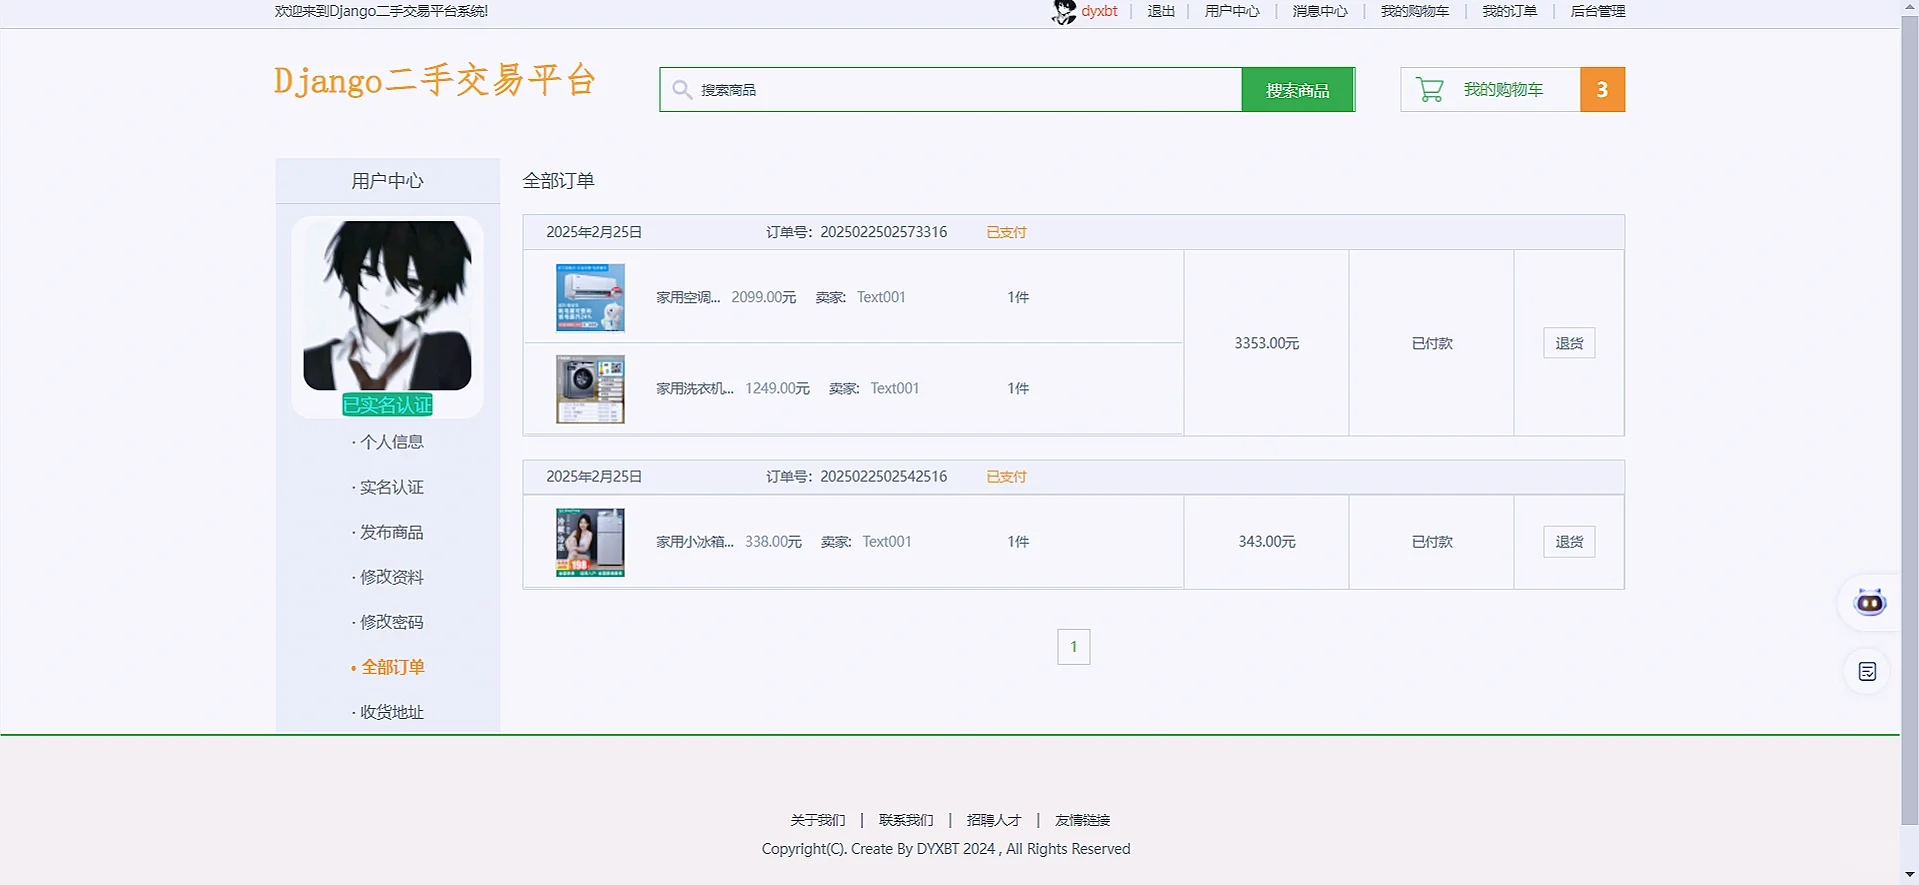The image size is (1919, 885).
Task: Open the air conditioner product thumbnail
Action: point(590,297)
